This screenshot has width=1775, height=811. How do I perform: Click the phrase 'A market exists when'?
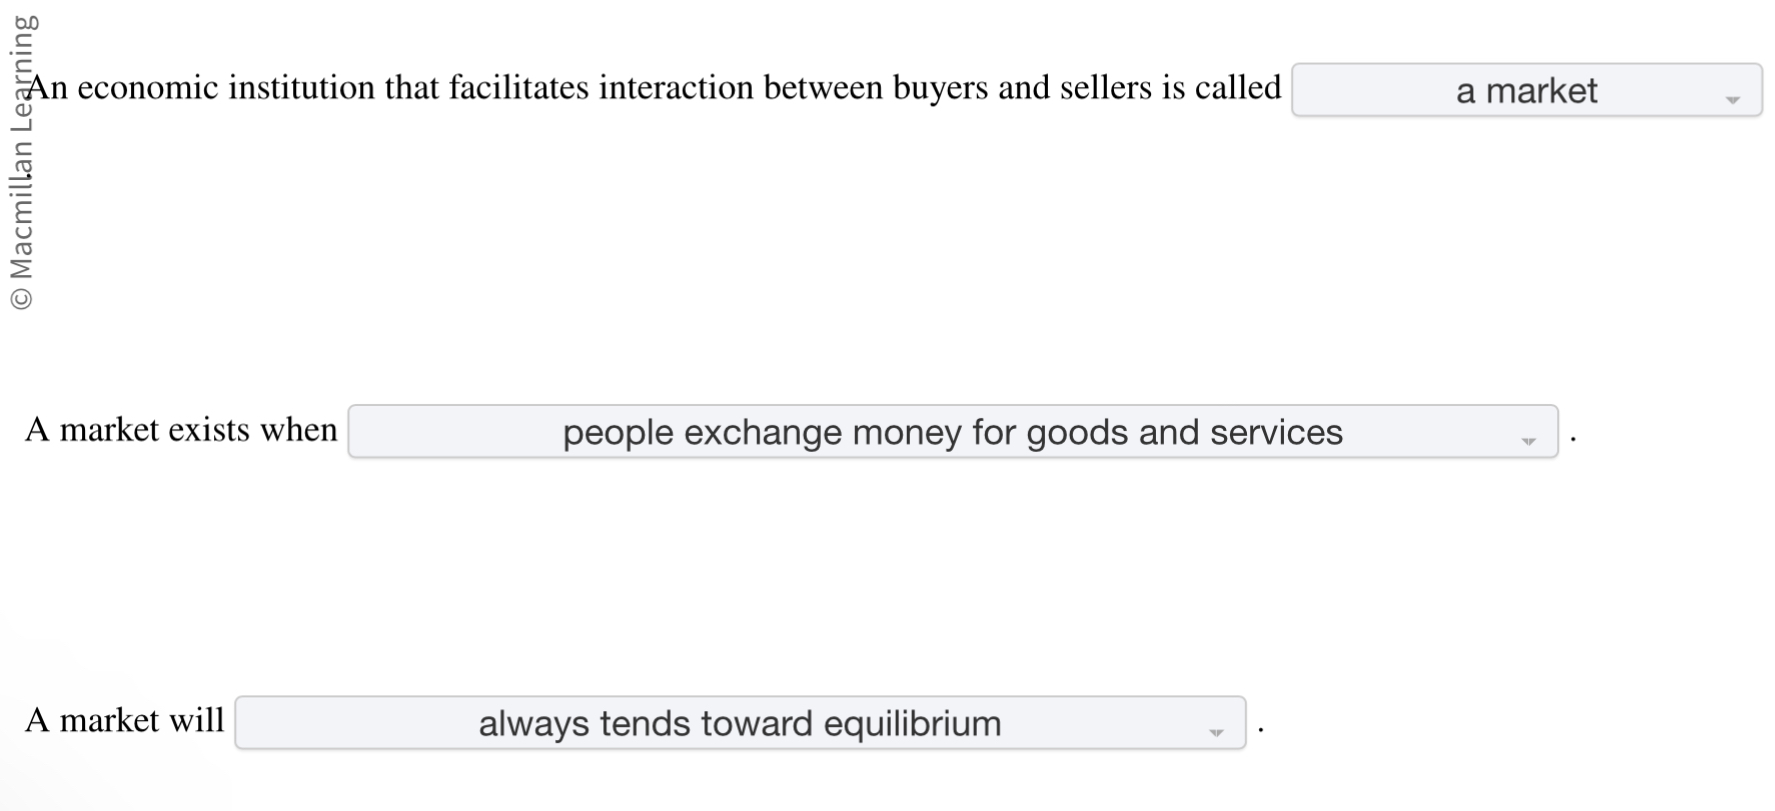(x=182, y=430)
